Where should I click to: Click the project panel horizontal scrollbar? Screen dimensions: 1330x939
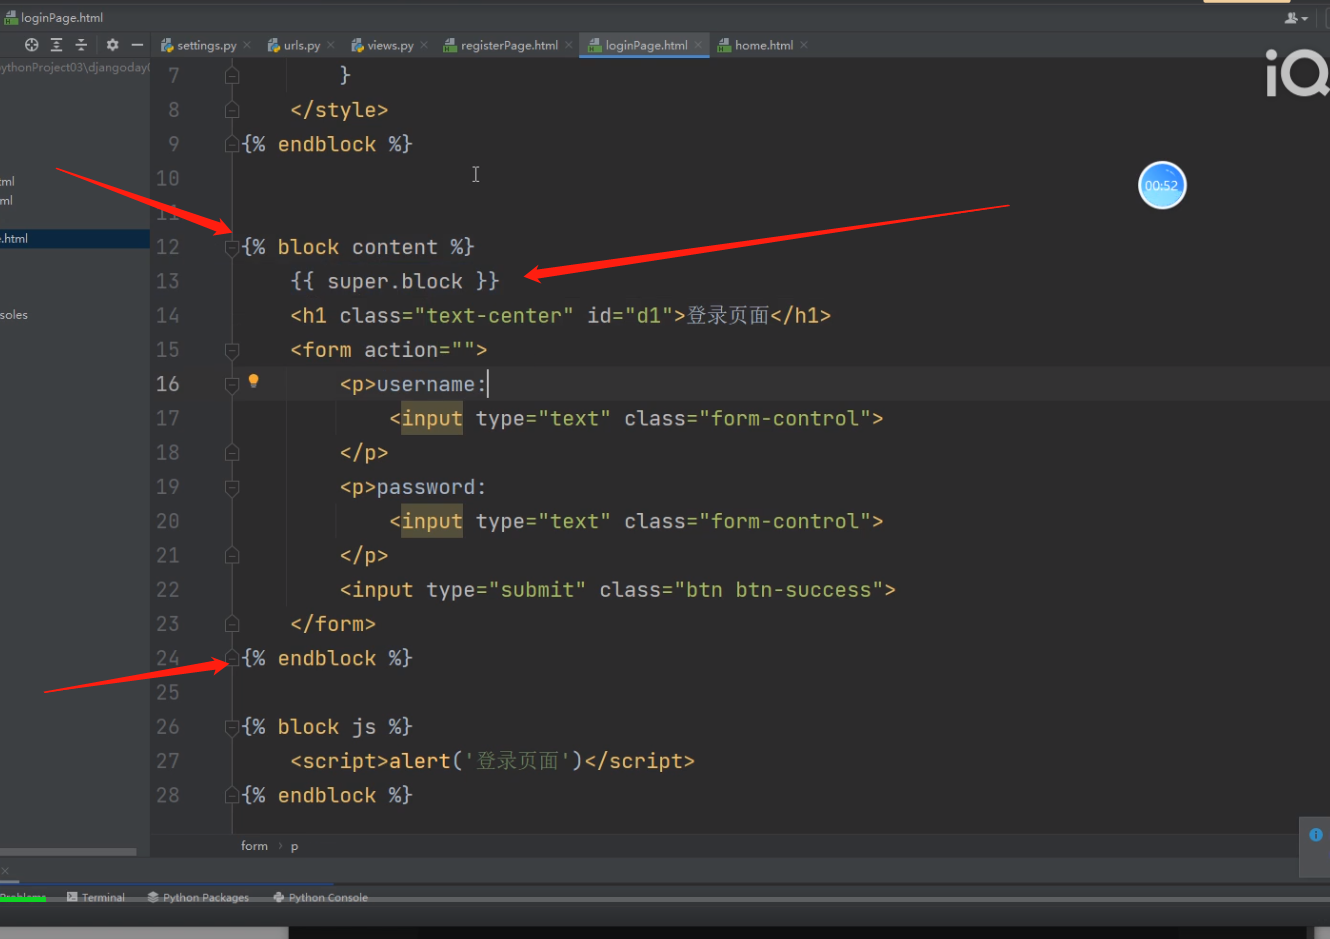click(x=68, y=852)
